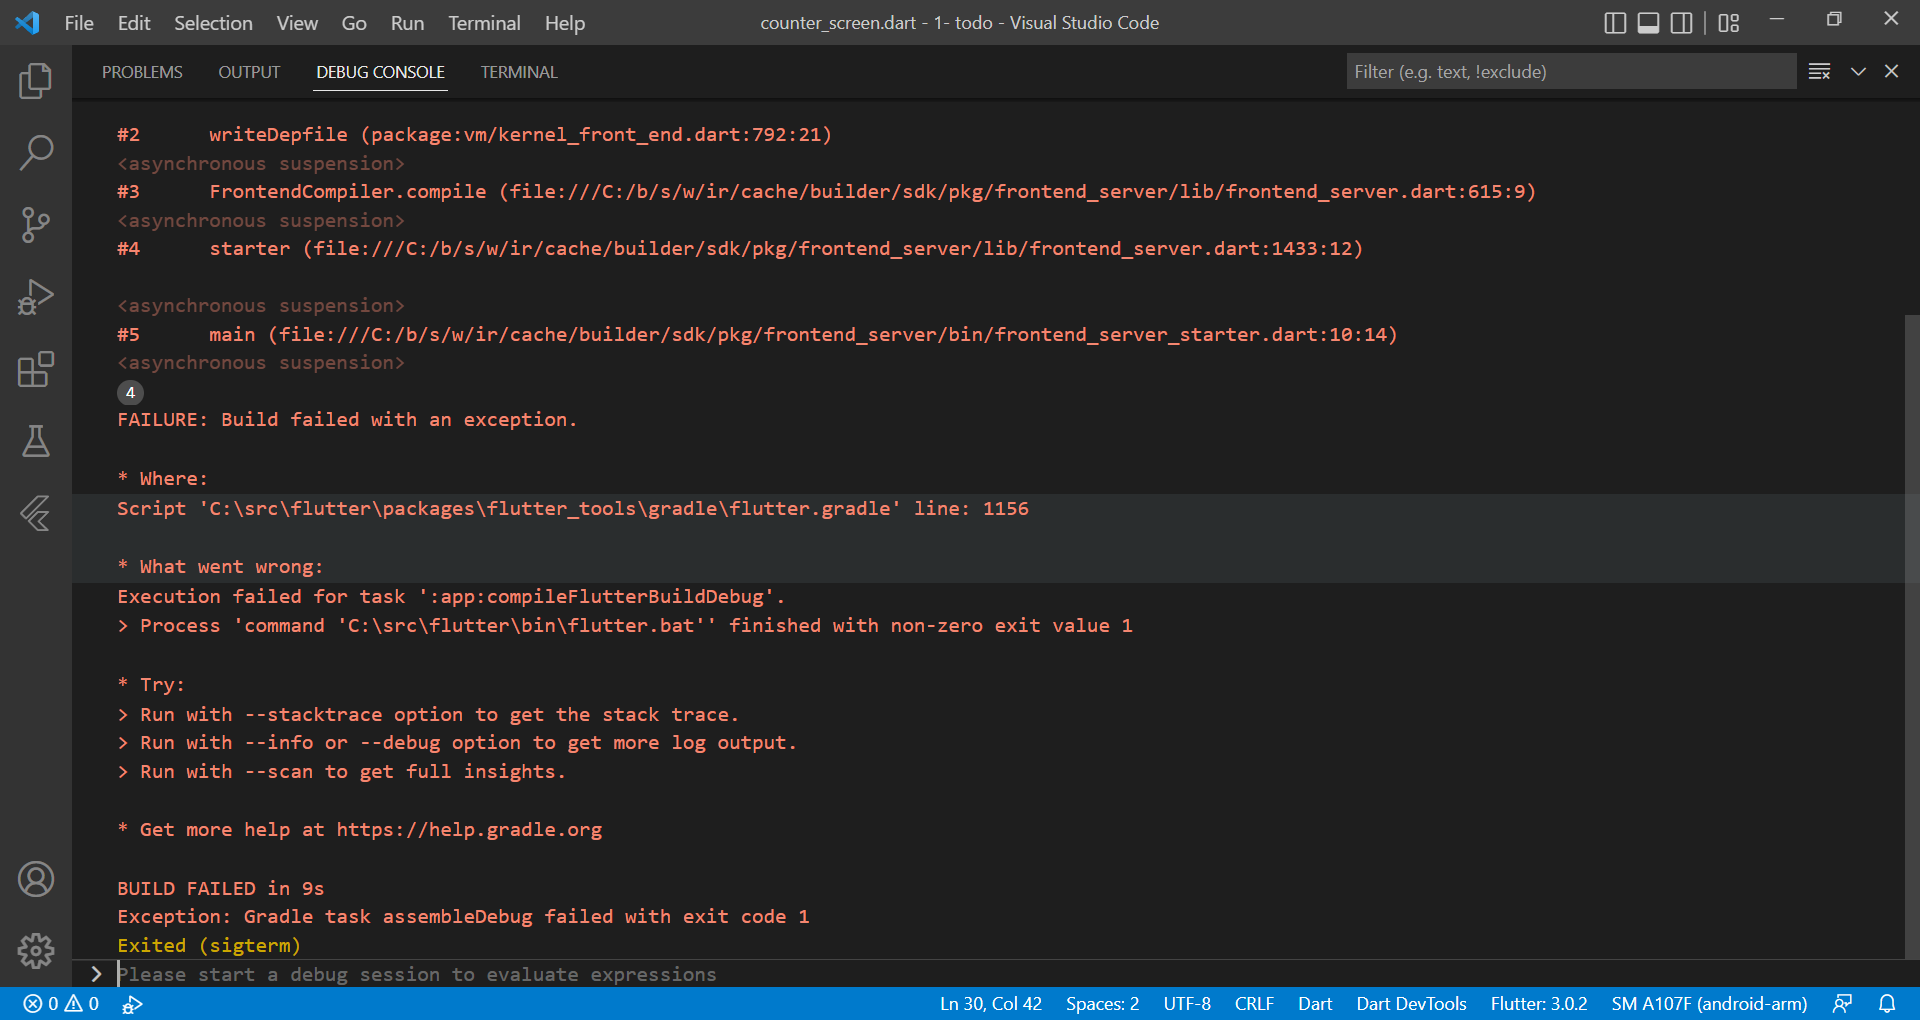Select the DEBUG CONSOLE tab
The height and width of the screenshot is (1020, 1920).
point(380,72)
